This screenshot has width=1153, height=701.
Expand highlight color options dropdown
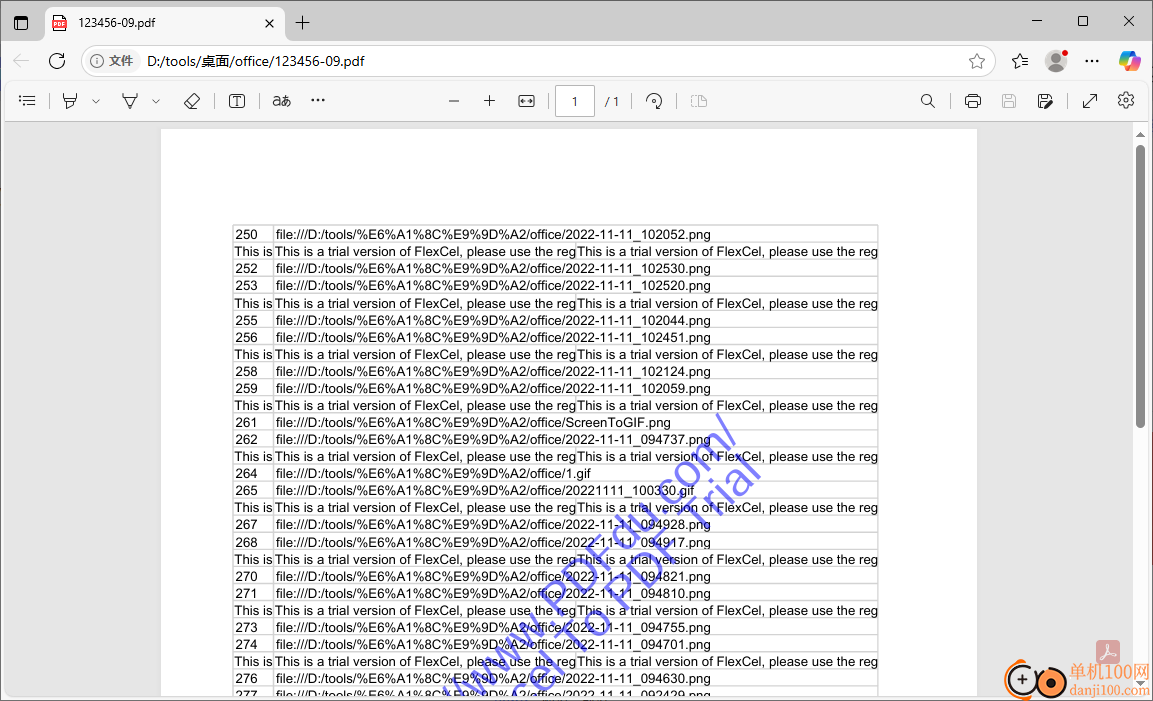pos(96,102)
